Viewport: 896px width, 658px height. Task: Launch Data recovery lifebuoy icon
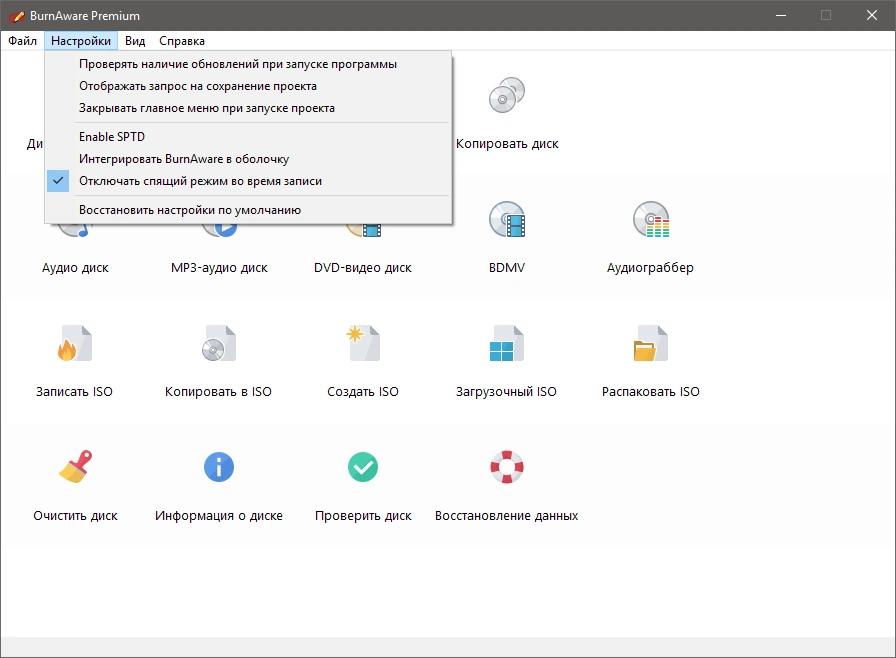(x=507, y=467)
